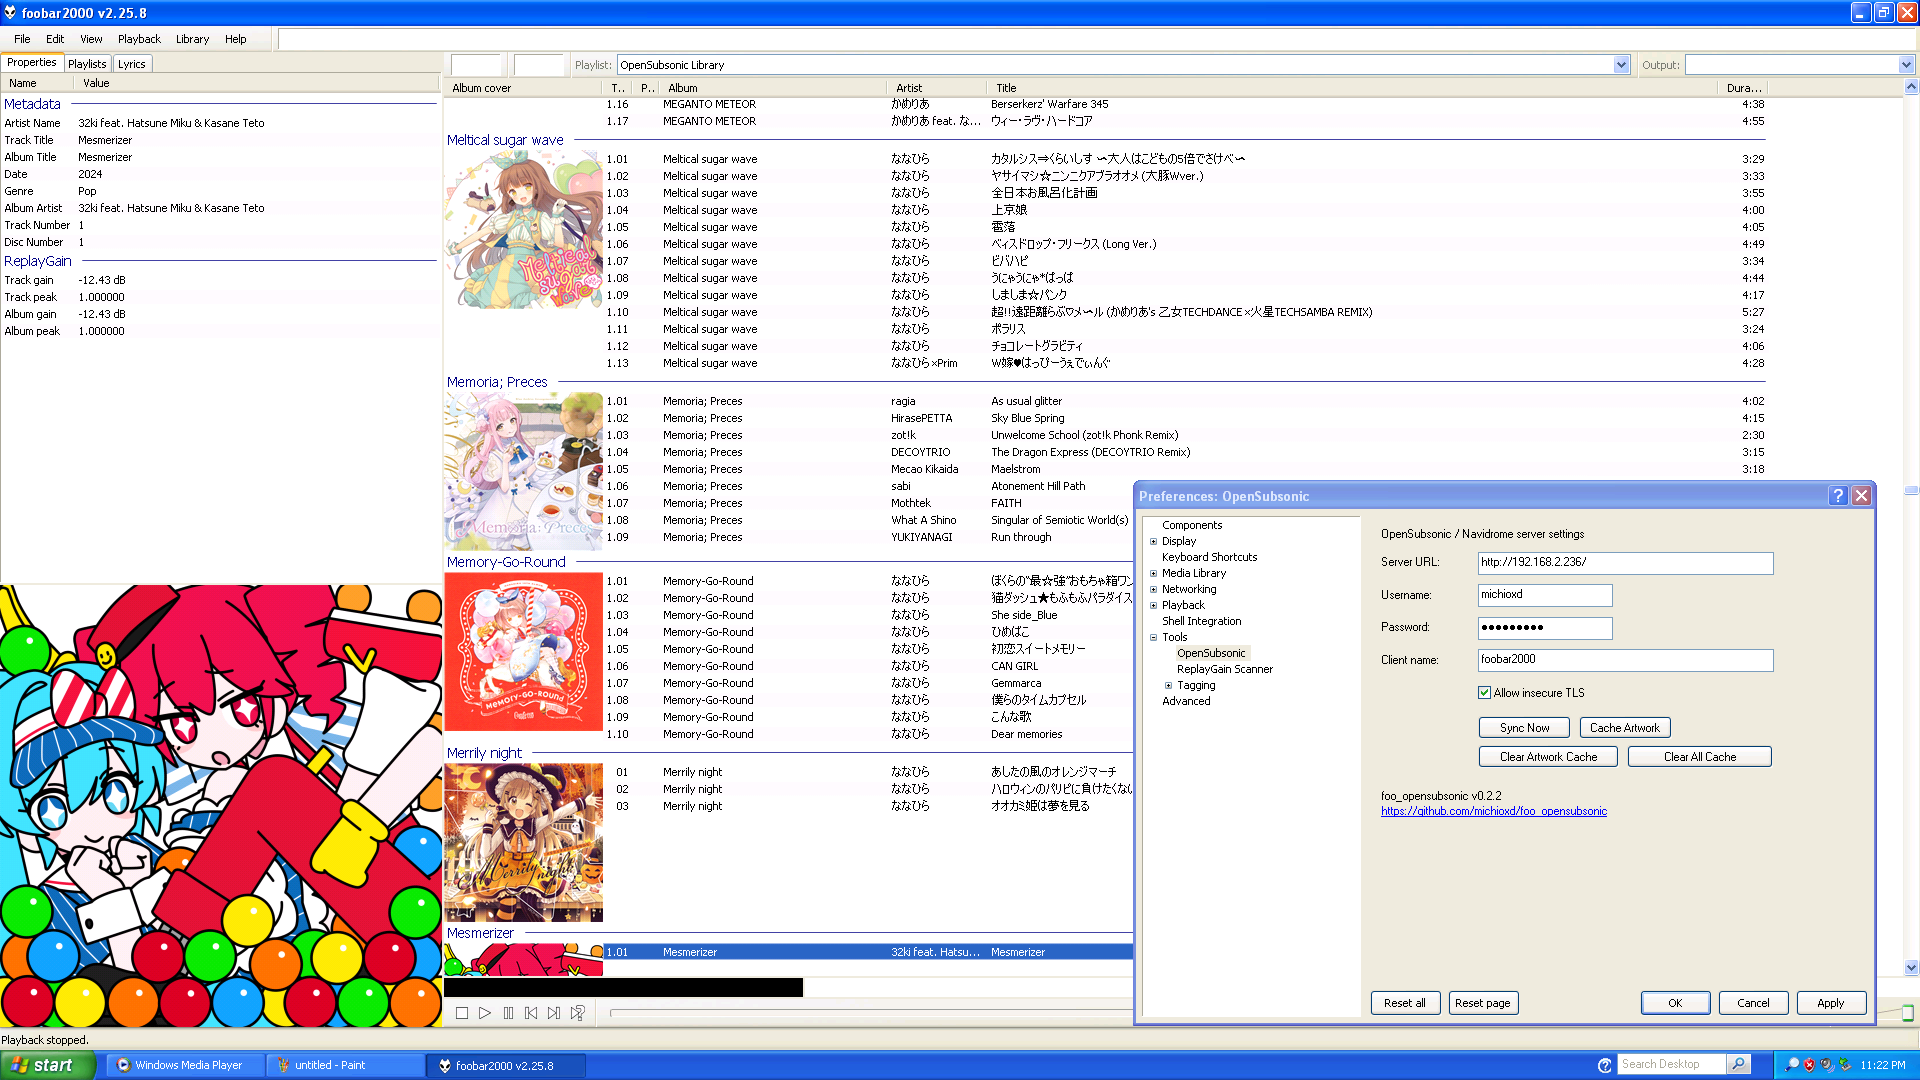Open the Edit menu
This screenshot has height=1080, width=1920.
[55, 39]
